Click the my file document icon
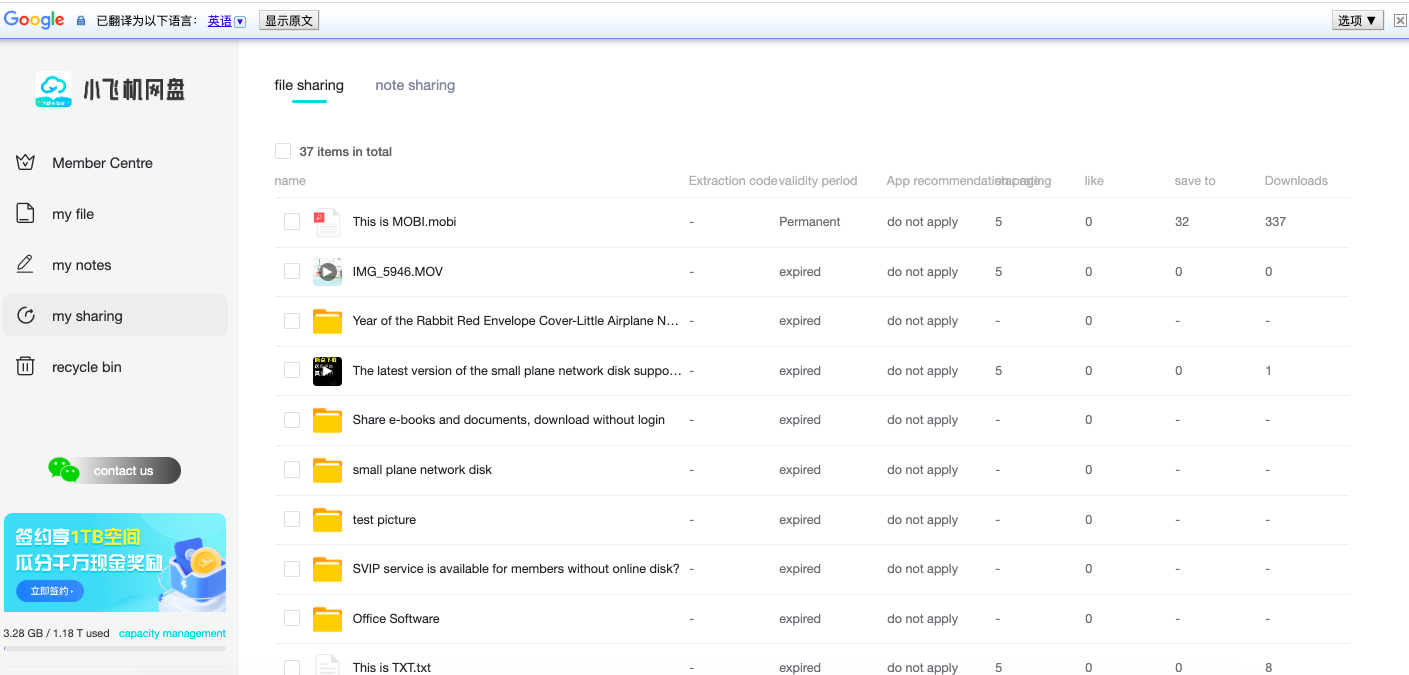Viewport: 1409px width, 675px height. [x=25, y=214]
